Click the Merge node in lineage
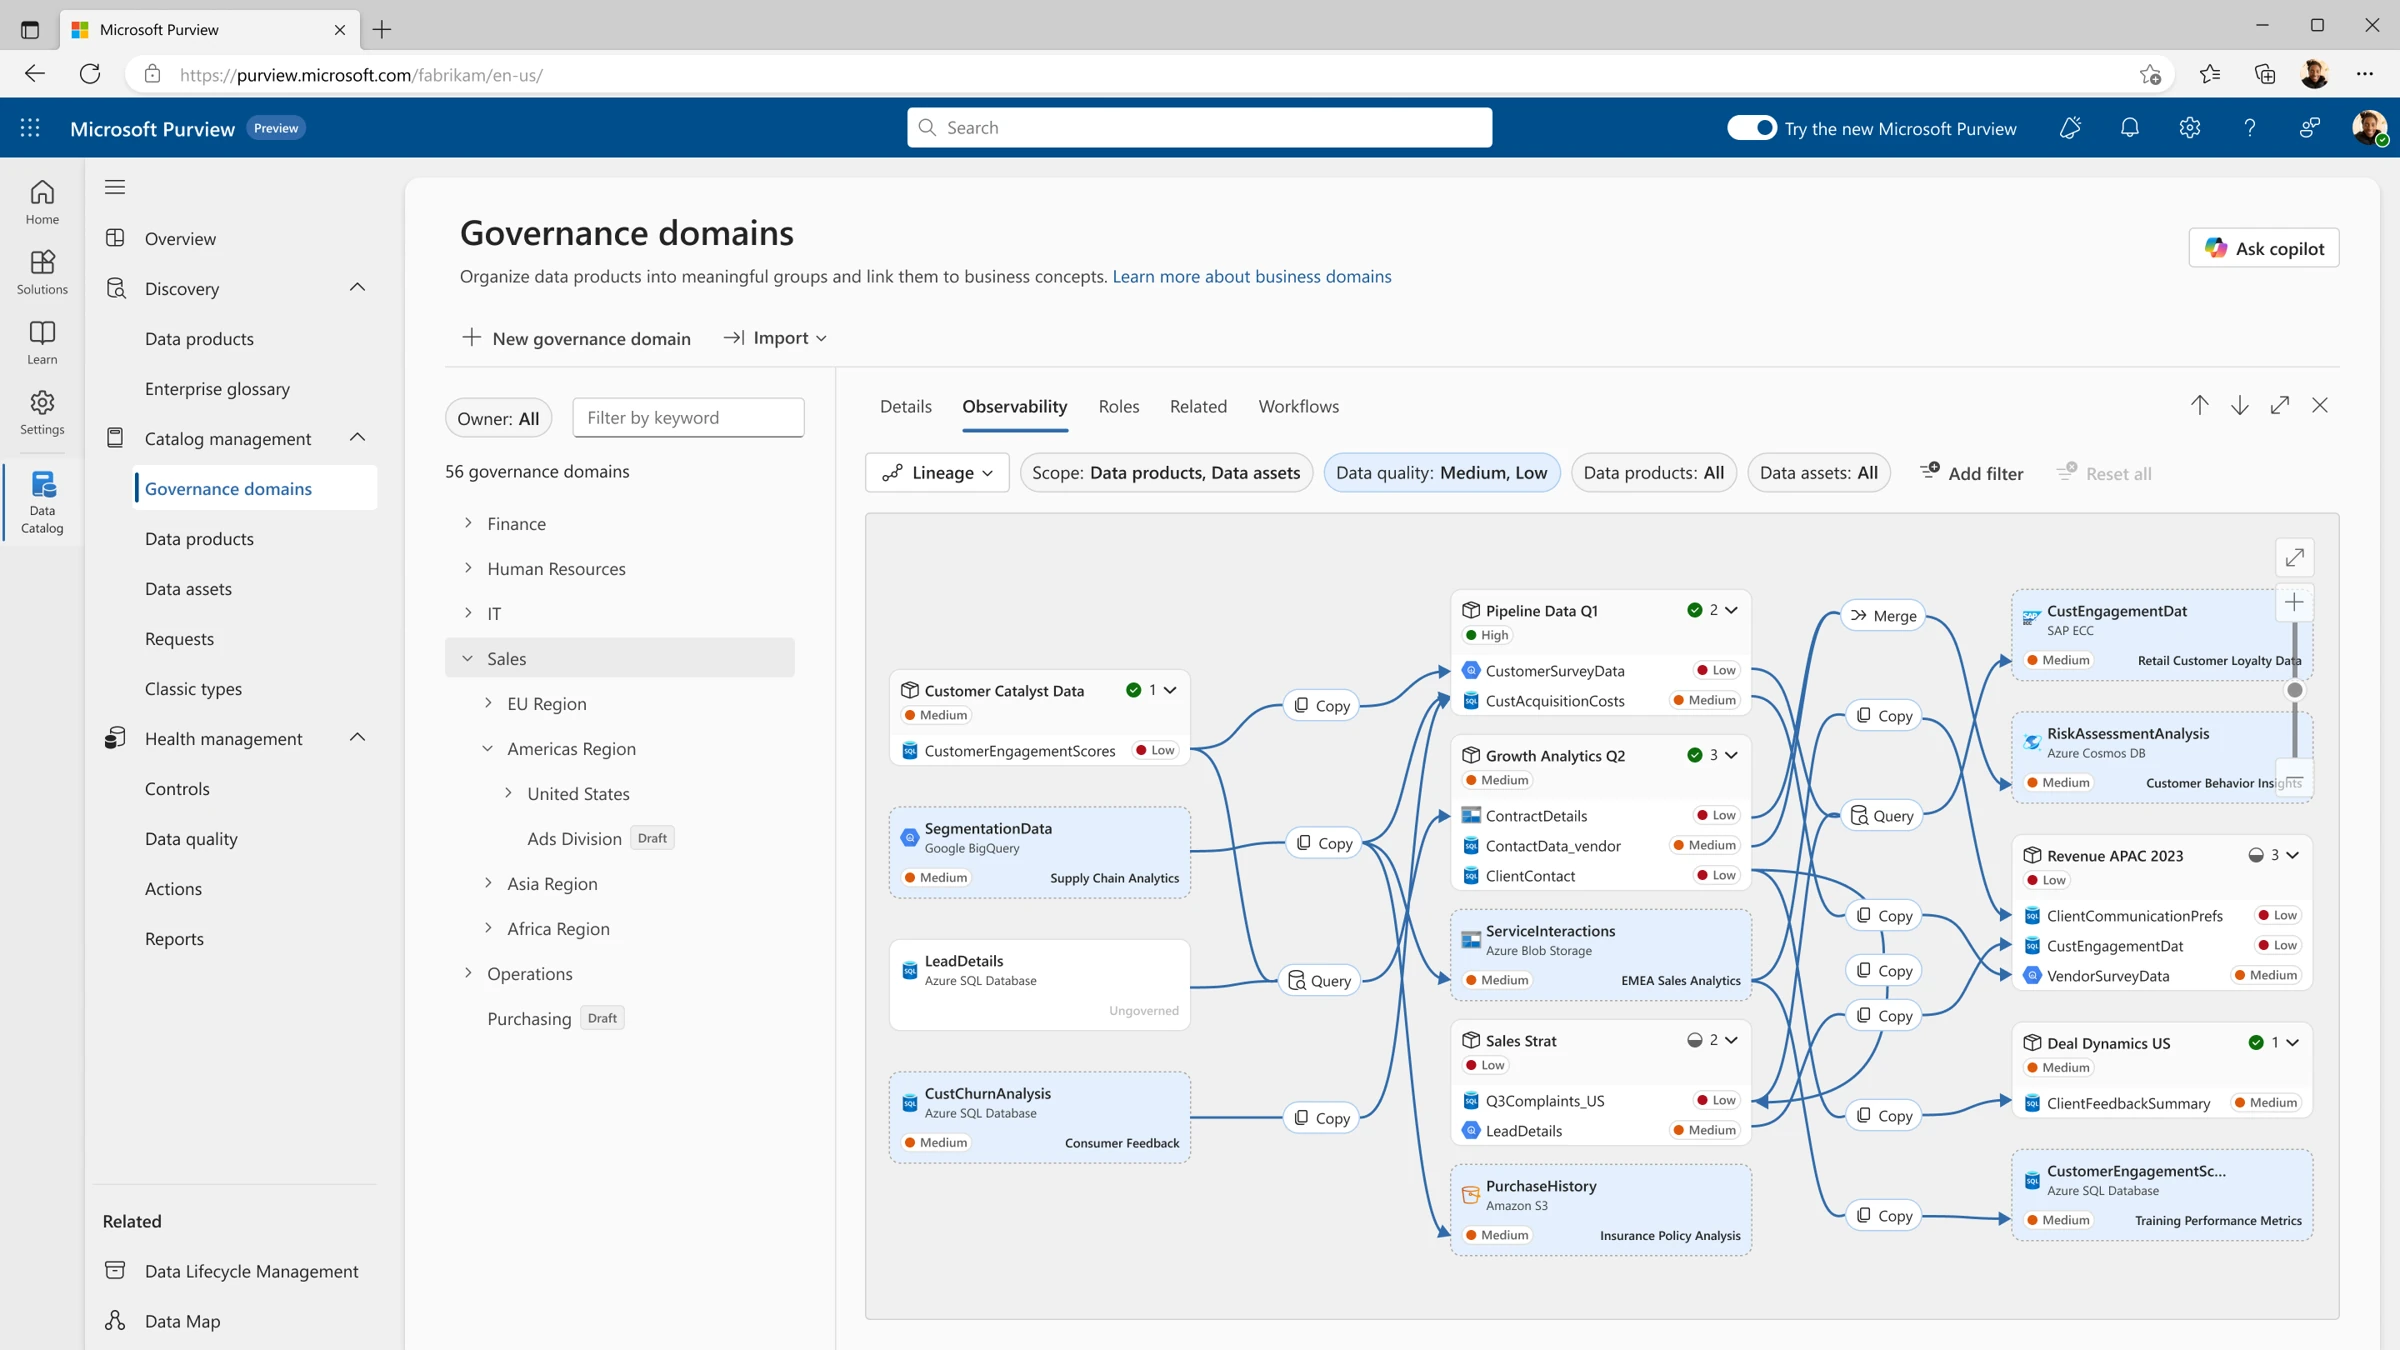The height and width of the screenshot is (1350, 2400). point(1883,616)
